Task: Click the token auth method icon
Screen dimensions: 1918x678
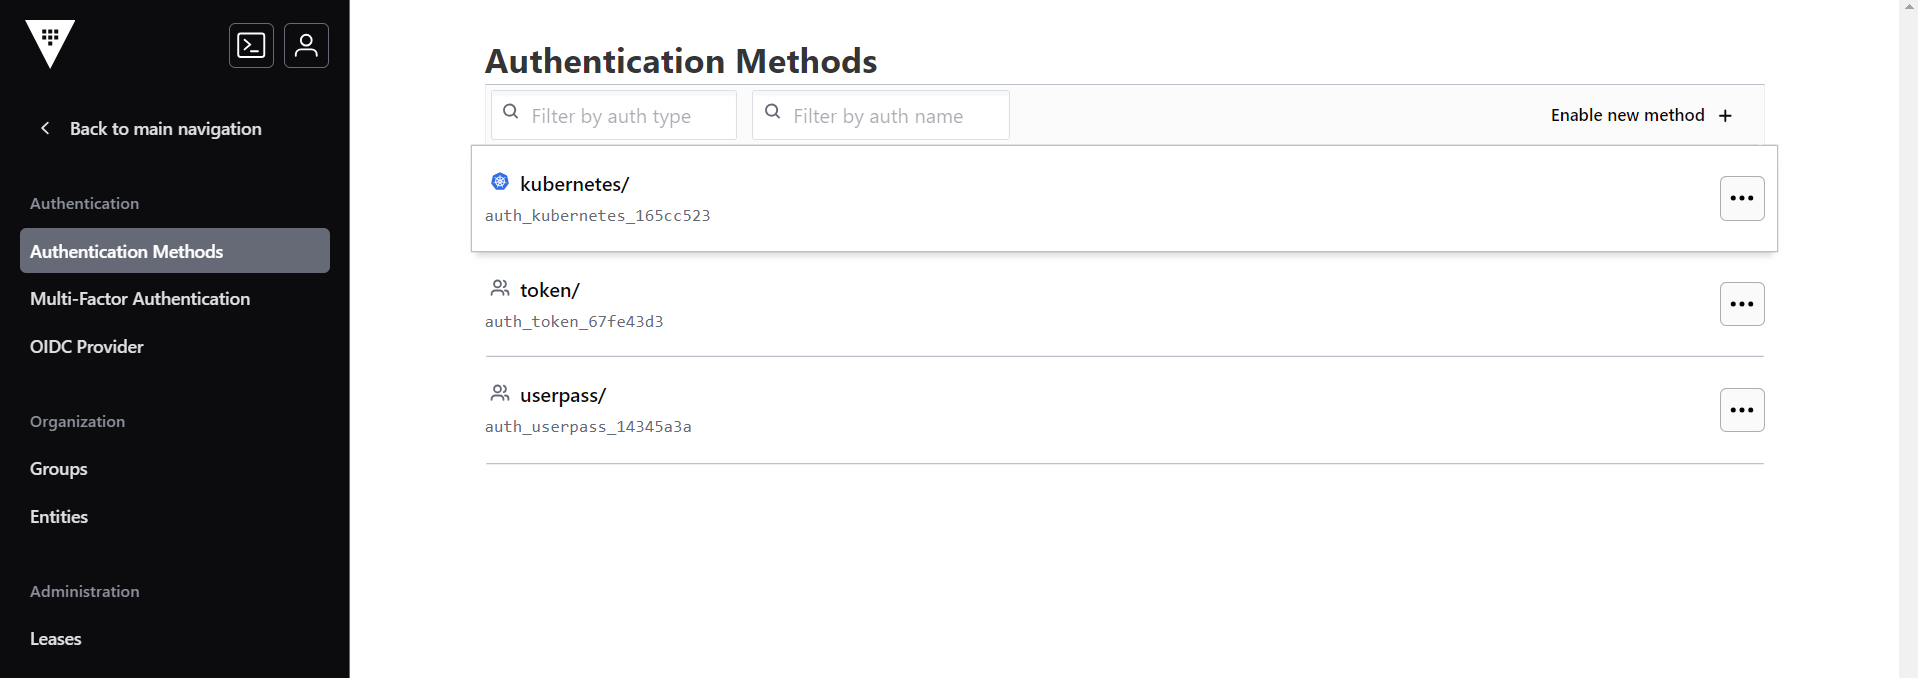Action: click(x=500, y=288)
